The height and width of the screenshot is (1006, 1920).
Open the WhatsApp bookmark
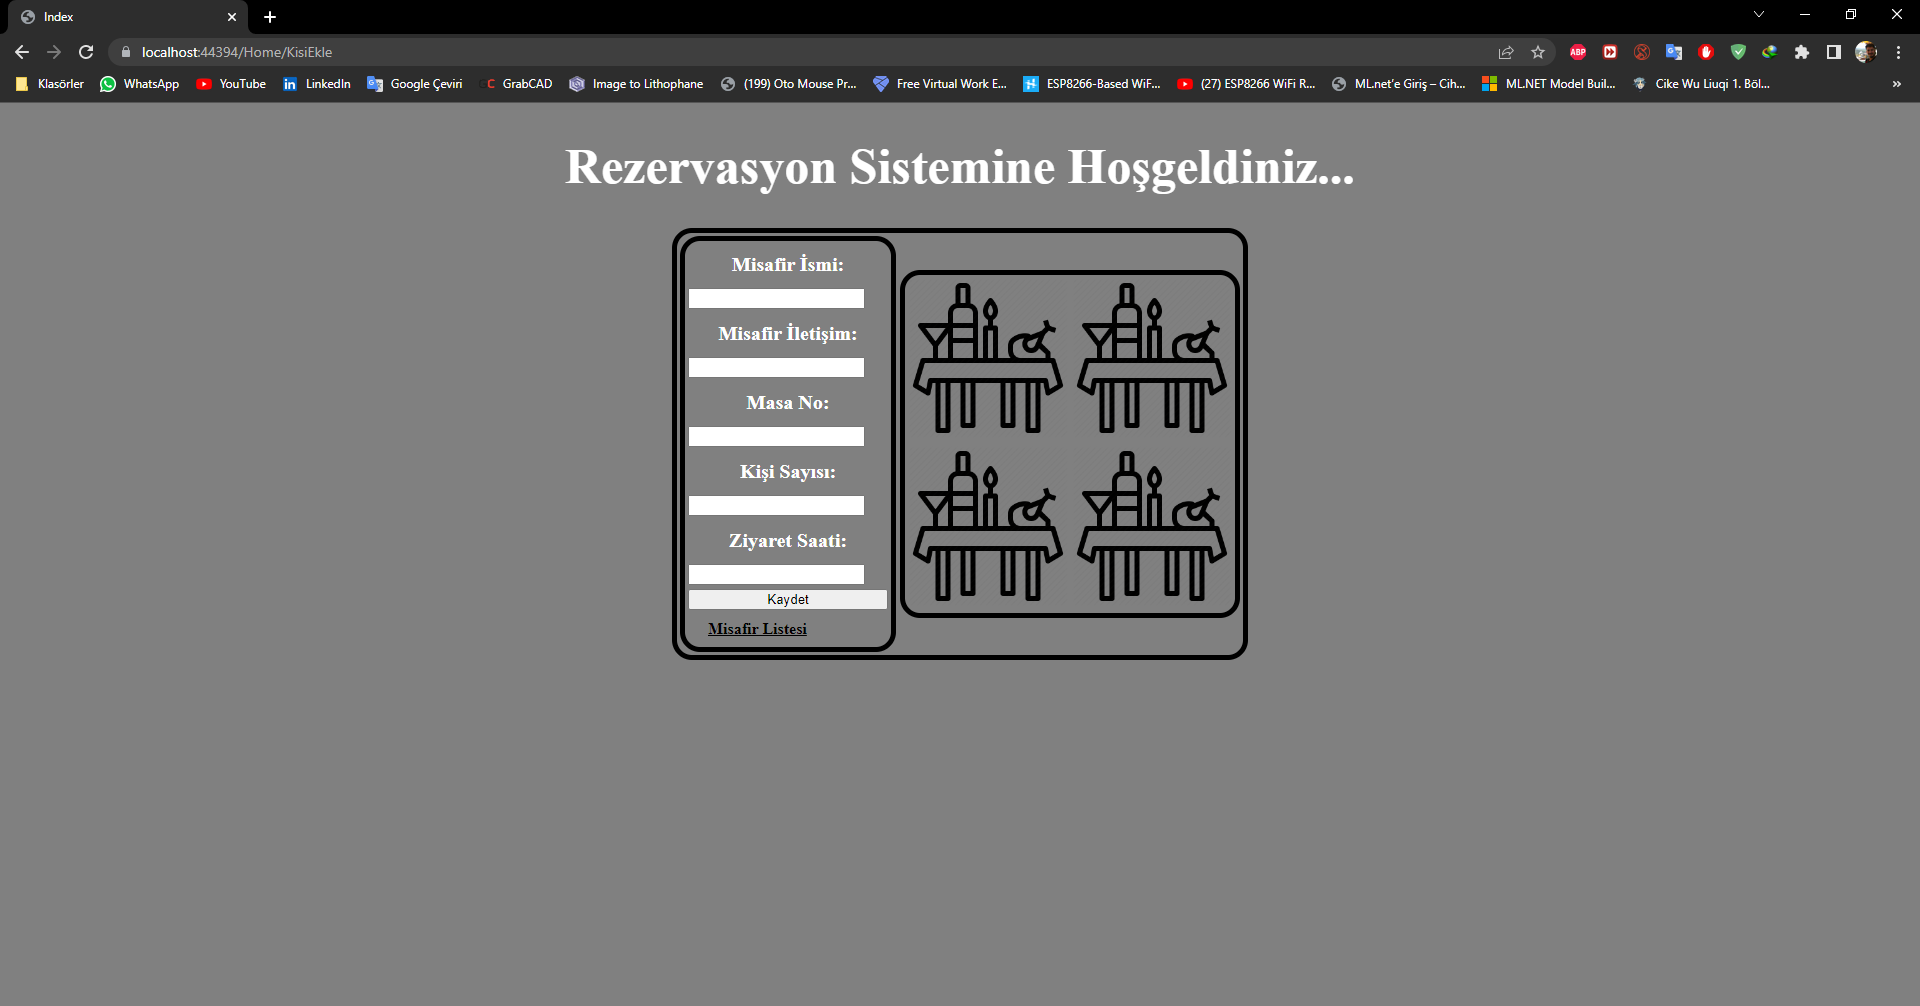[139, 84]
